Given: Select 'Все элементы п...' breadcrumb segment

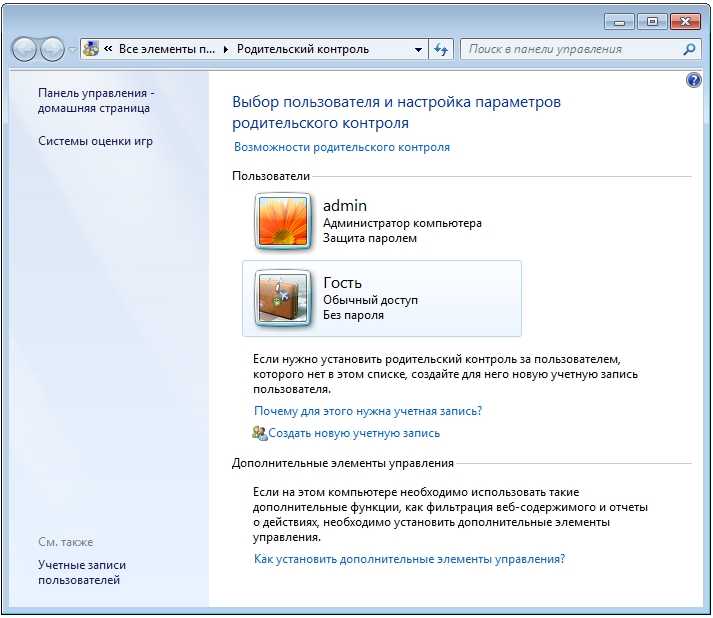Looking at the screenshot, I should pos(167,49).
